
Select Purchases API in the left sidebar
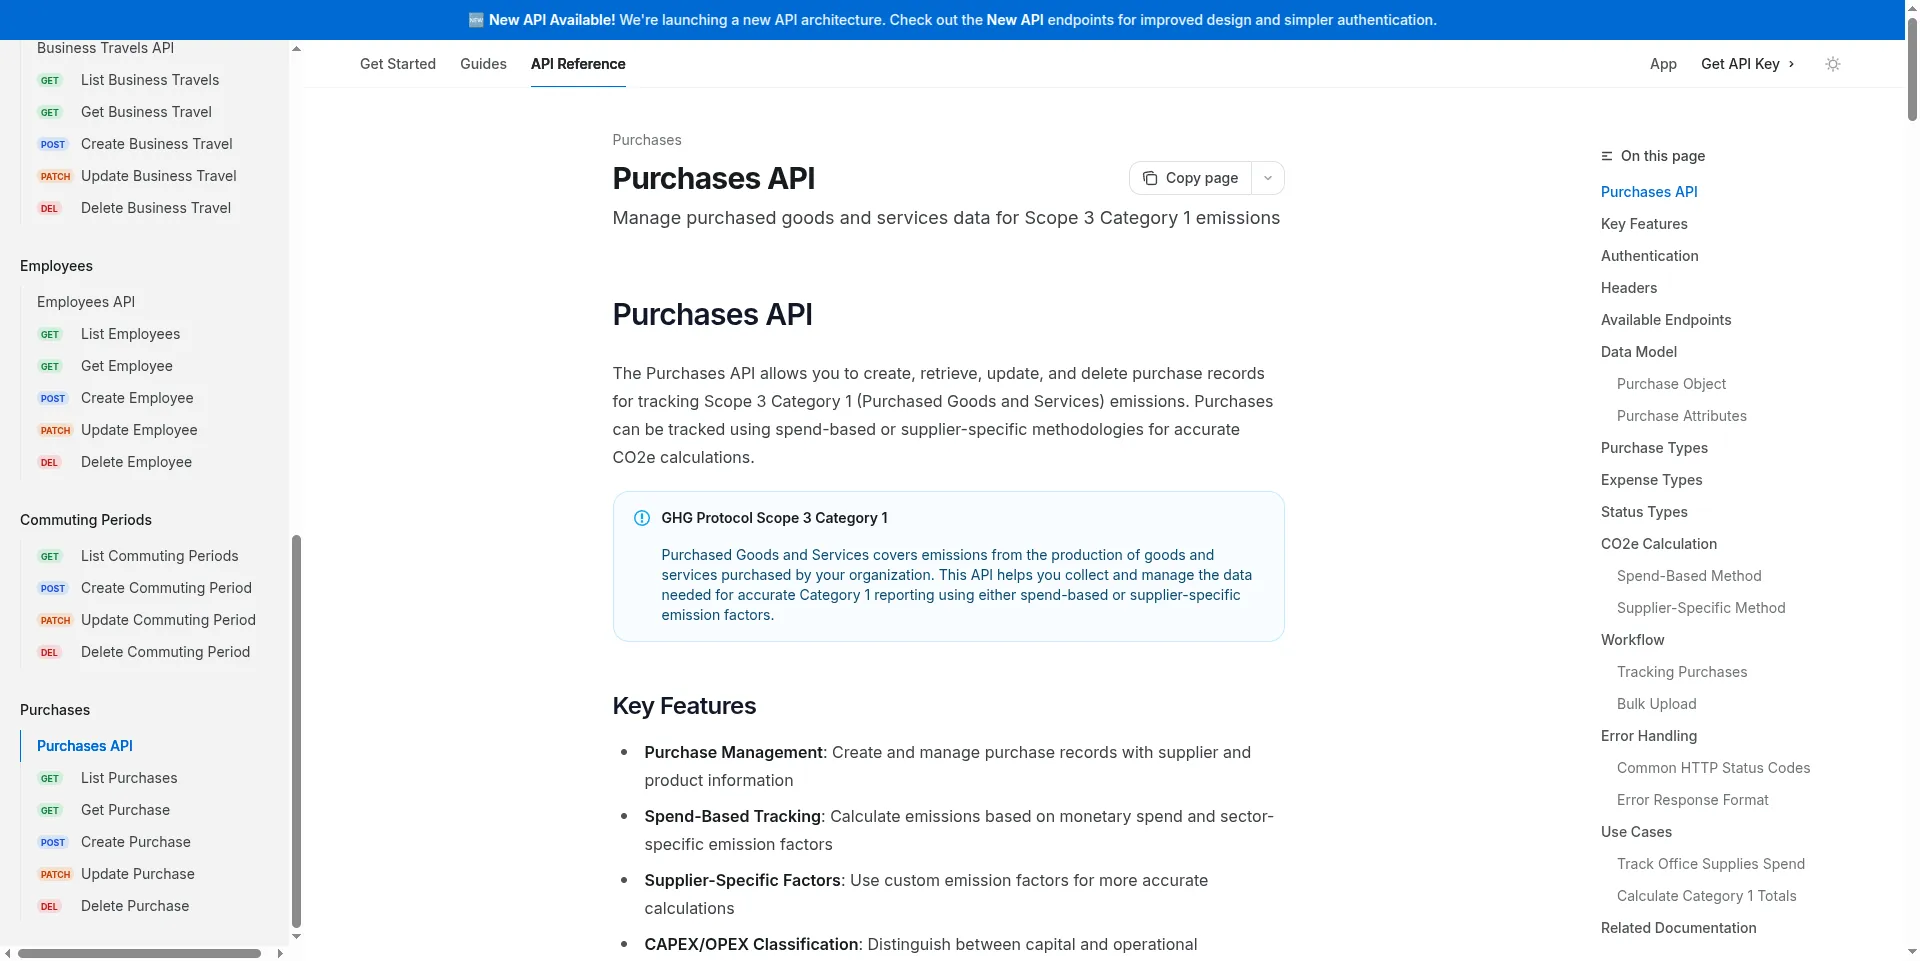[85, 746]
